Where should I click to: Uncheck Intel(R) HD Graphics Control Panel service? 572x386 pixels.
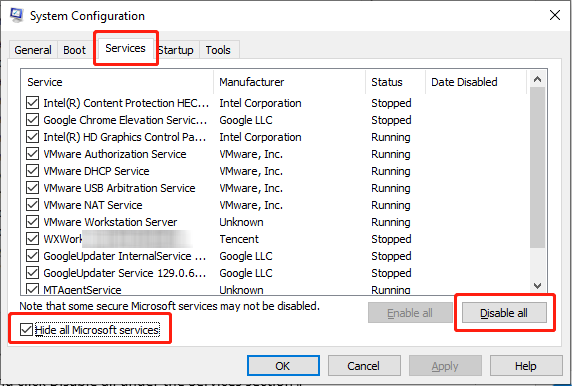coord(32,137)
